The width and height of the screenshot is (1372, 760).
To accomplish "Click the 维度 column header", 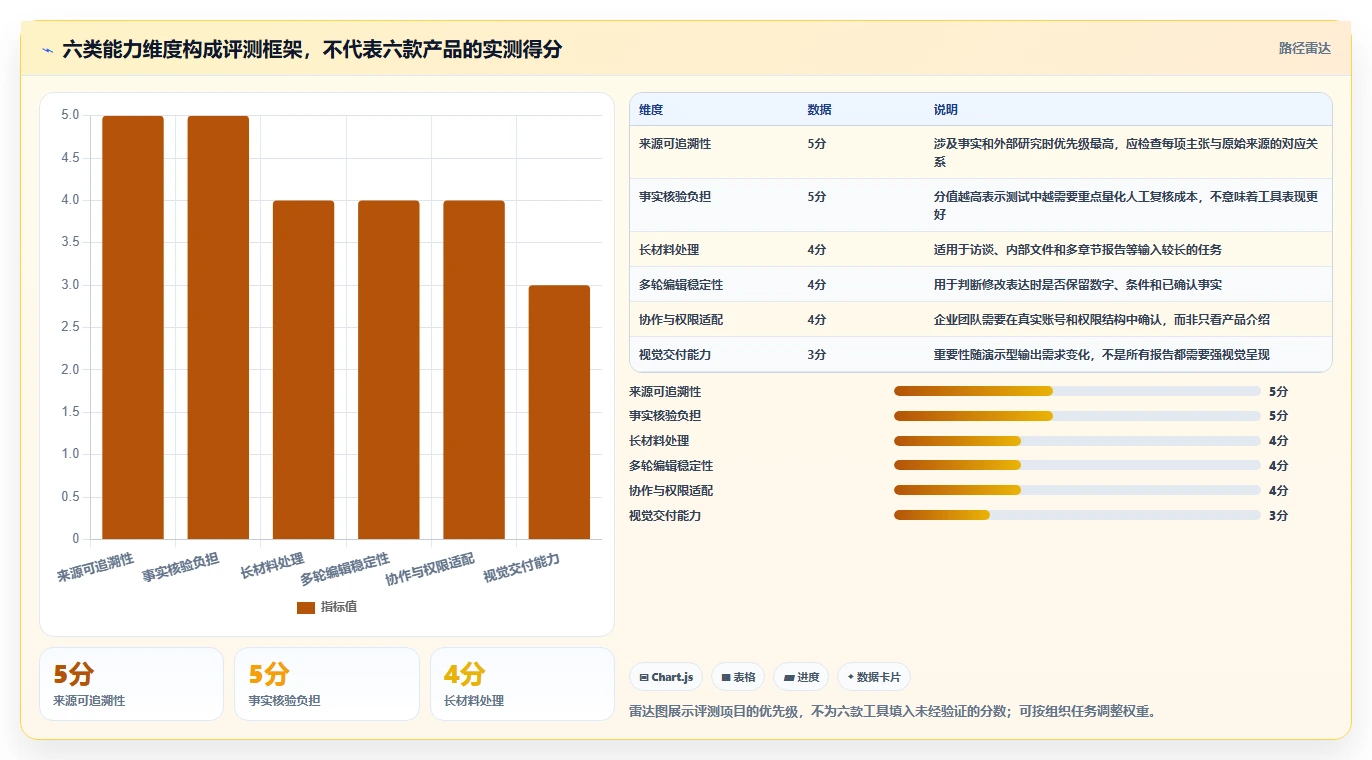I will (x=651, y=110).
